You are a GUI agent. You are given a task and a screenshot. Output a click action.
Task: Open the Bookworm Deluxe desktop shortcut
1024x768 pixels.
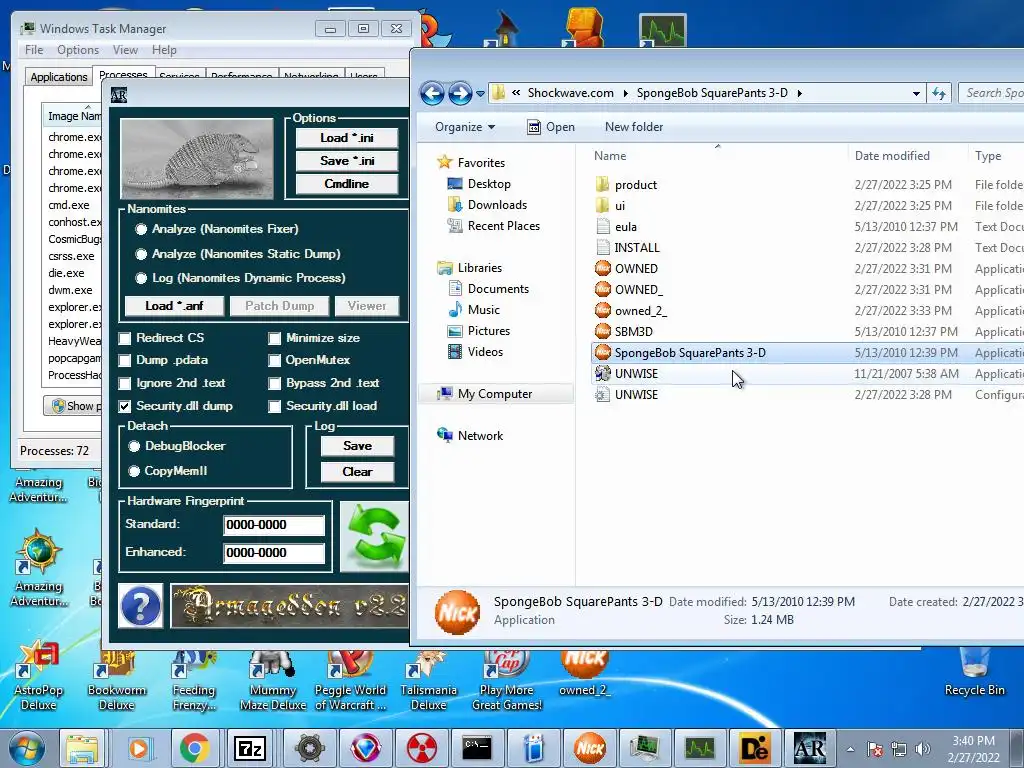point(116,680)
